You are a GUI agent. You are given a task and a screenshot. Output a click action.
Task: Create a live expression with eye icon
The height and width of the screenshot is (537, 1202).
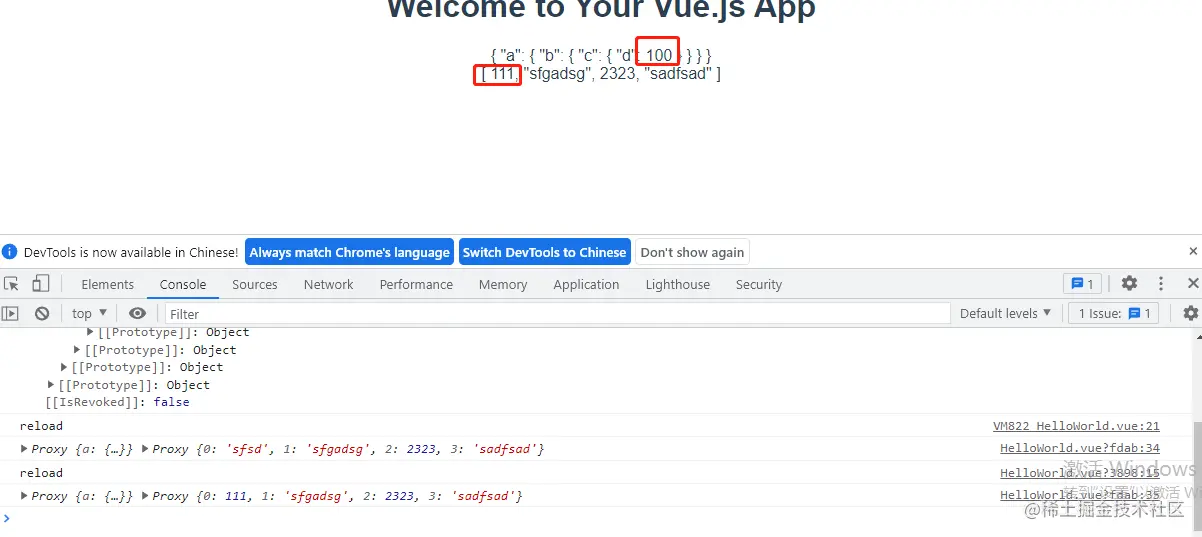[x=137, y=313]
